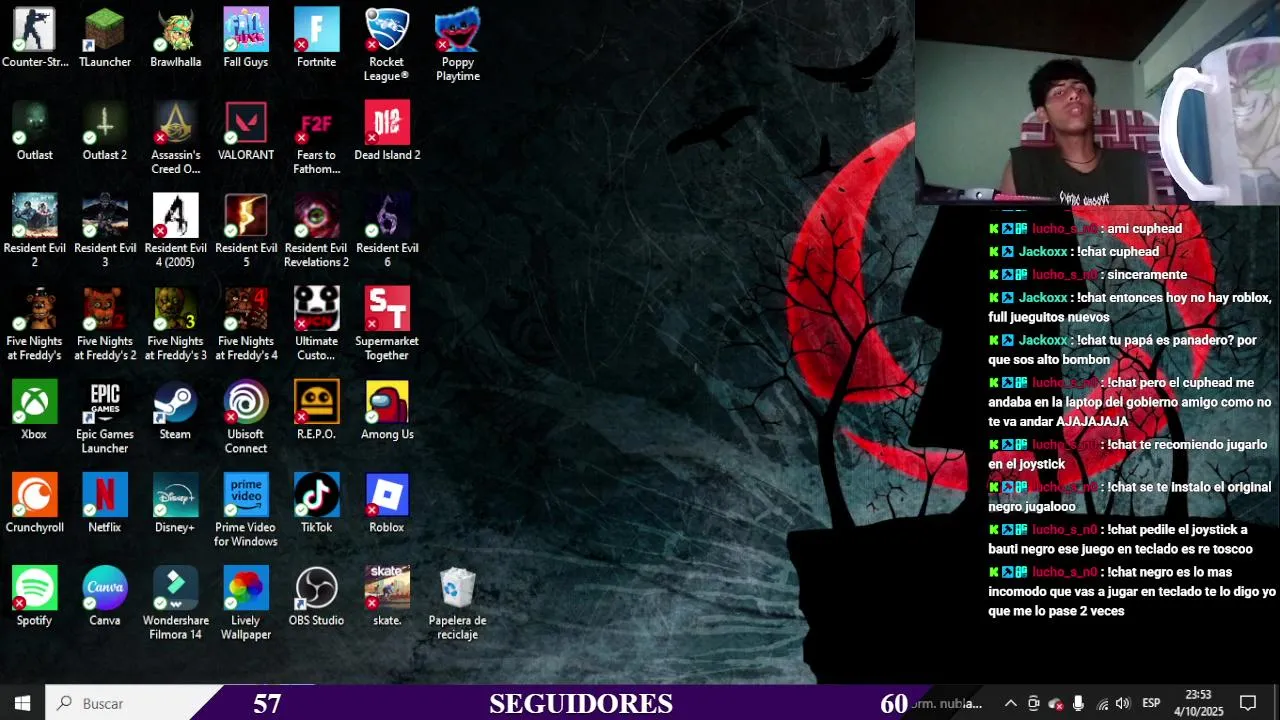Open the Ubisoft Connect icon
This screenshot has height=720, width=1280.
[246, 417]
